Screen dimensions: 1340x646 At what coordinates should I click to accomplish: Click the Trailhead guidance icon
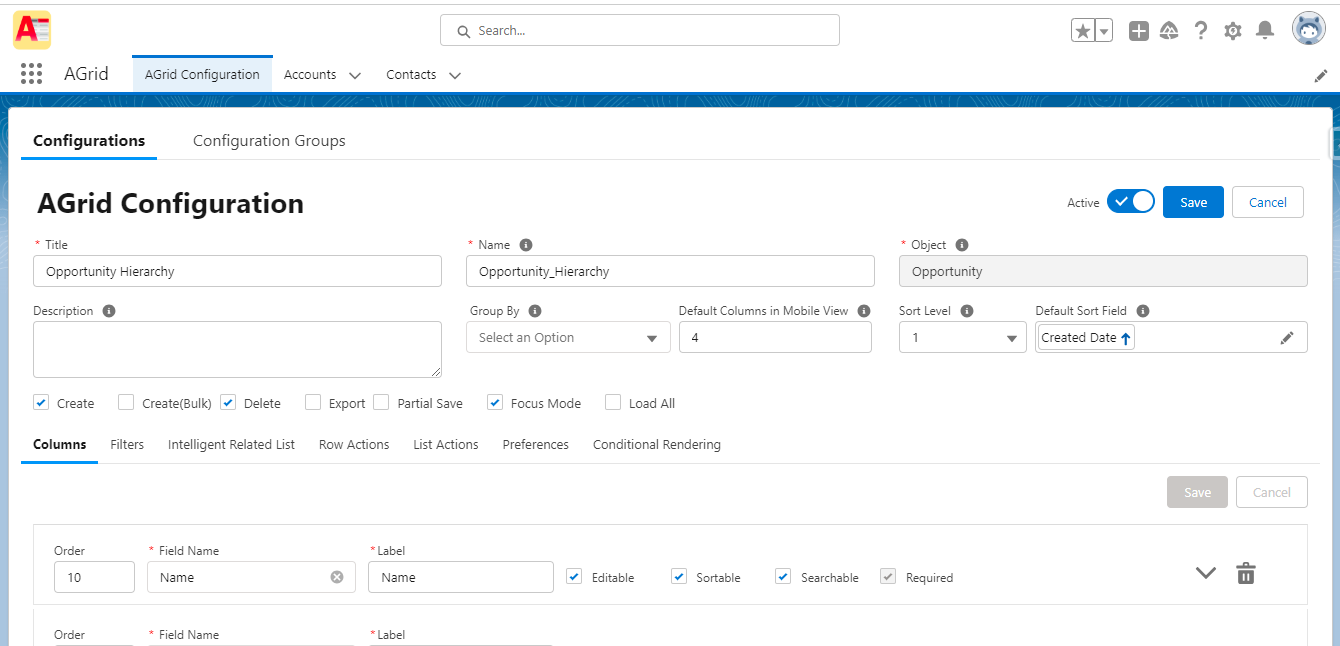point(1169,31)
